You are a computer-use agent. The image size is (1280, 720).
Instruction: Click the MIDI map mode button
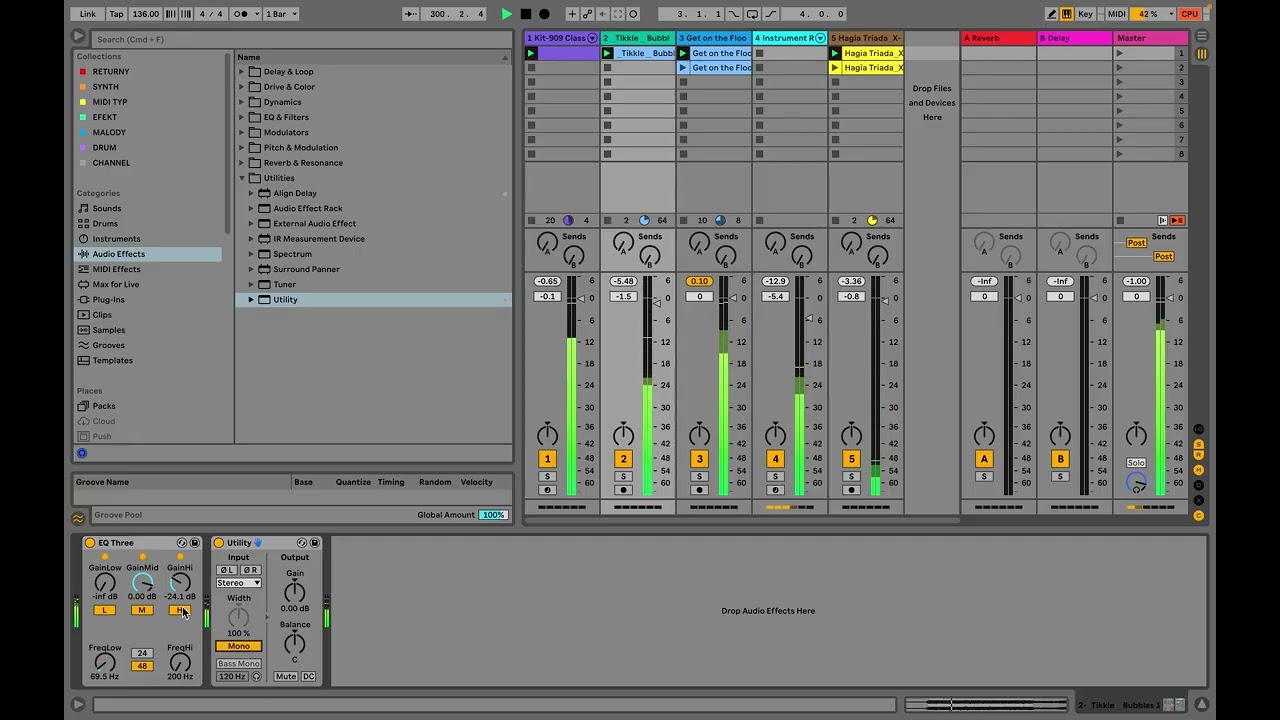click(x=1116, y=14)
